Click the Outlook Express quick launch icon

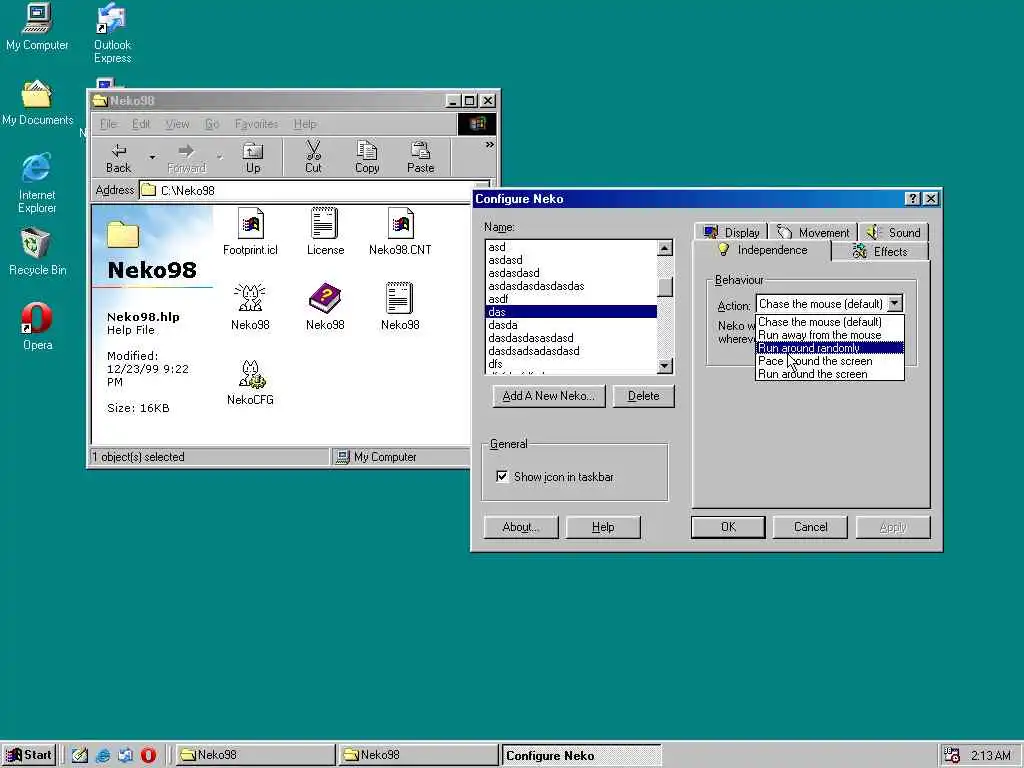tap(125, 755)
